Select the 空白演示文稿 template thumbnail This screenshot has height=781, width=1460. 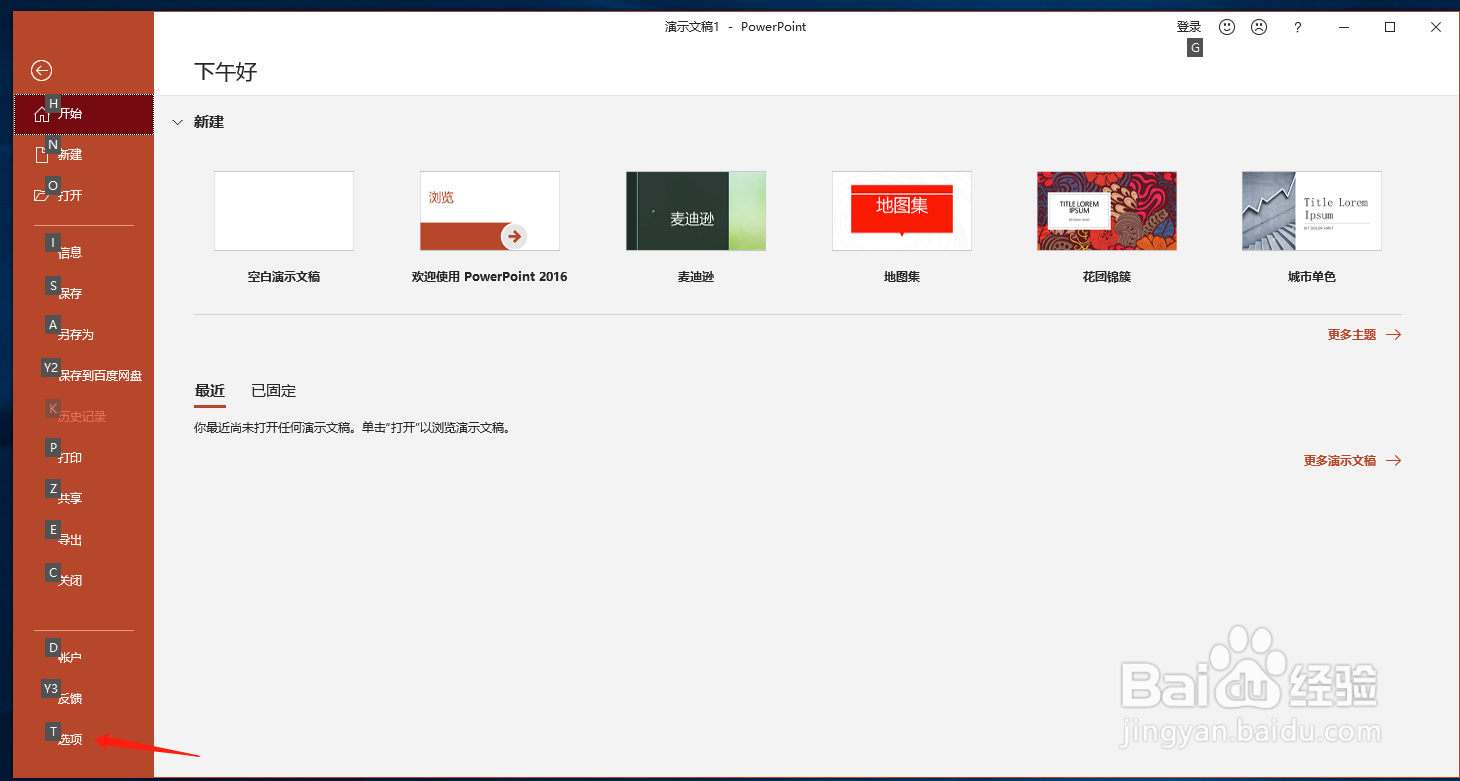click(284, 211)
